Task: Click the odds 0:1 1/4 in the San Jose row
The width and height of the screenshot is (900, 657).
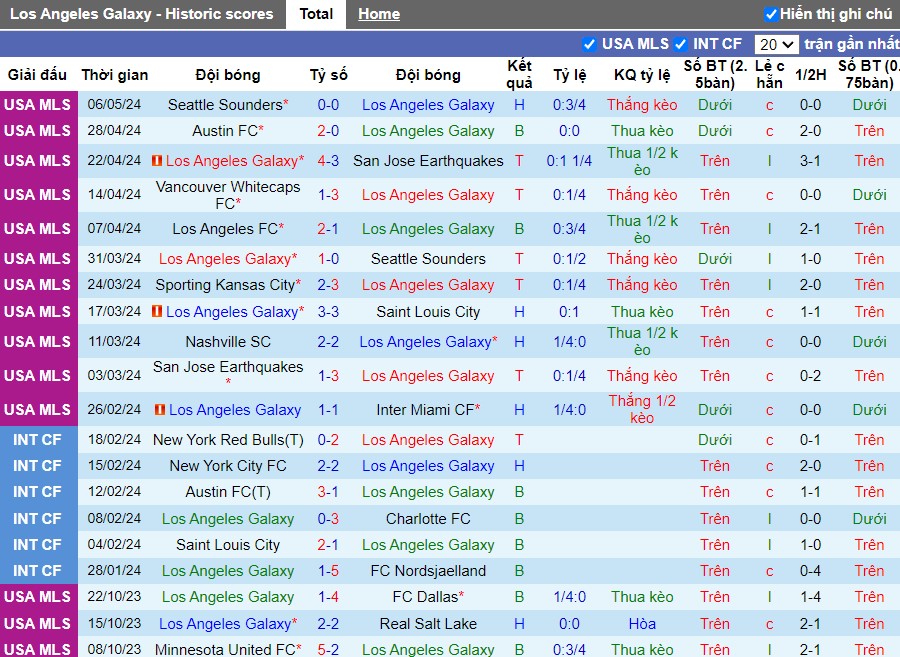Action: click(x=569, y=161)
